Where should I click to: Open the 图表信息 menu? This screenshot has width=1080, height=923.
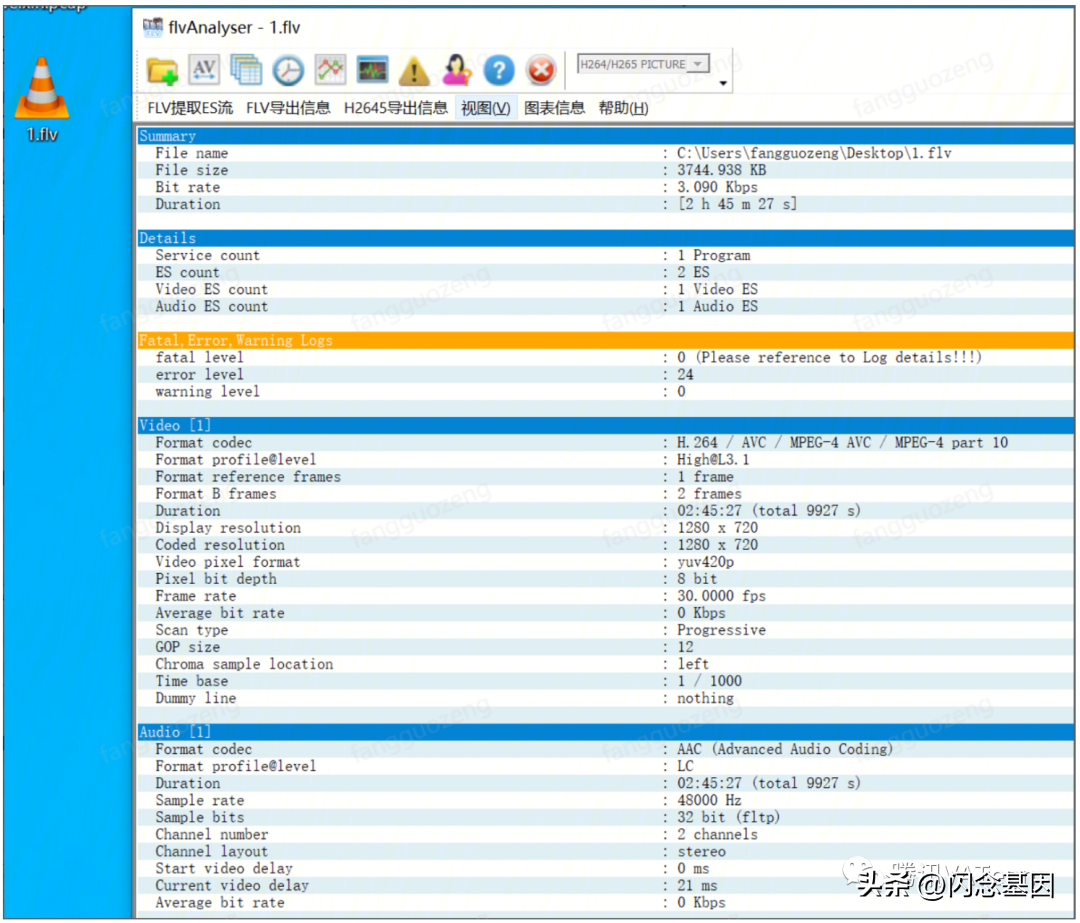pos(554,108)
